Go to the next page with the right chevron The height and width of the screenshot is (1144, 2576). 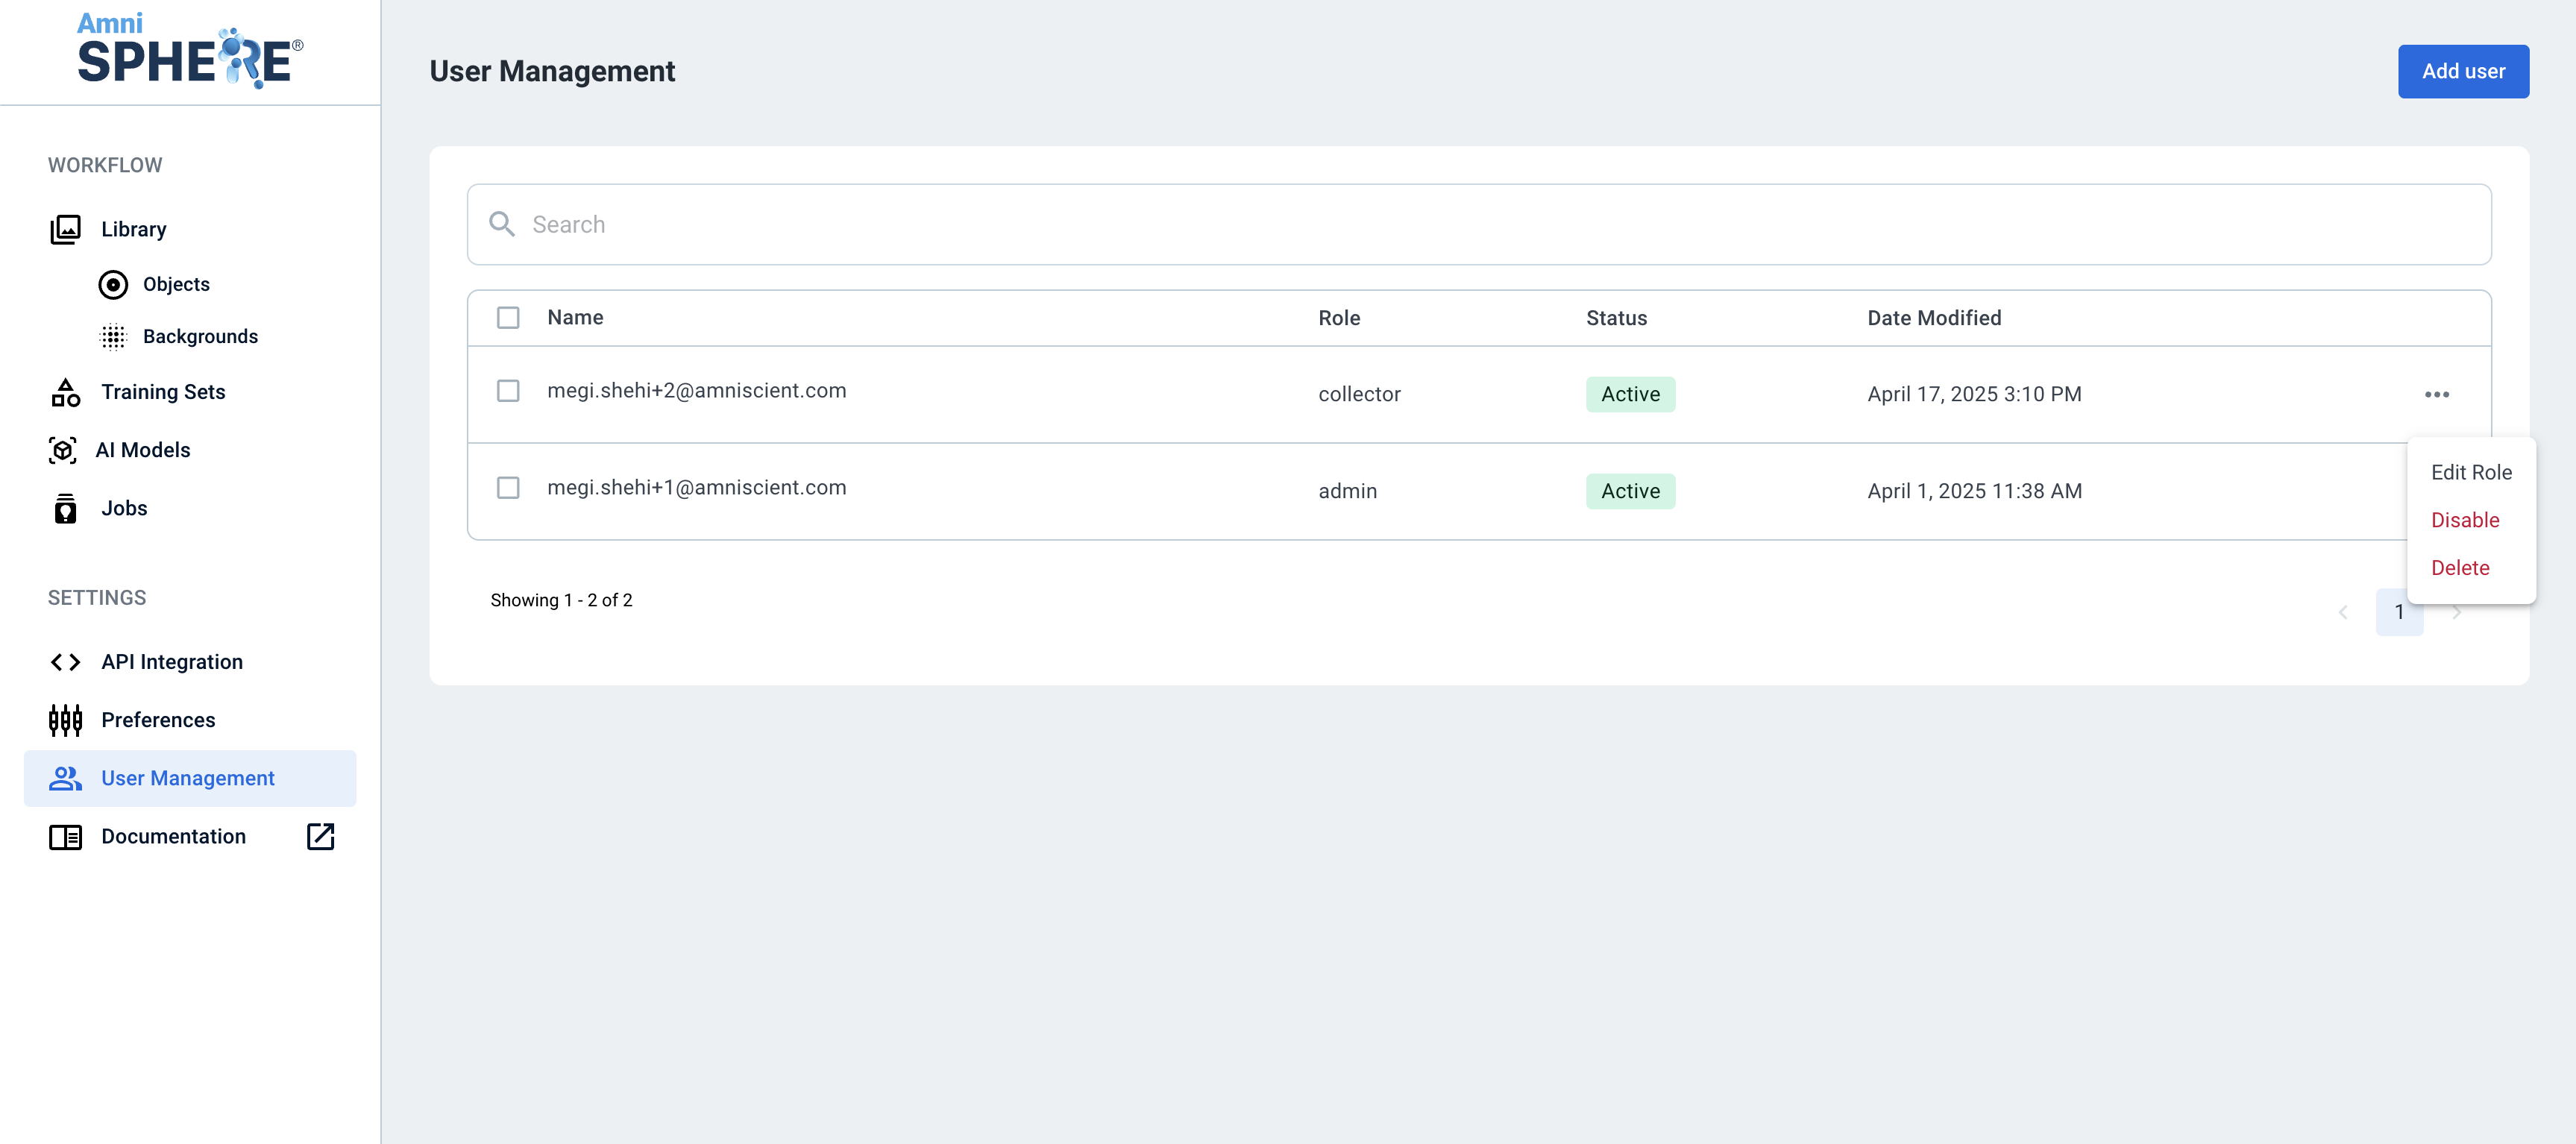click(2456, 612)
